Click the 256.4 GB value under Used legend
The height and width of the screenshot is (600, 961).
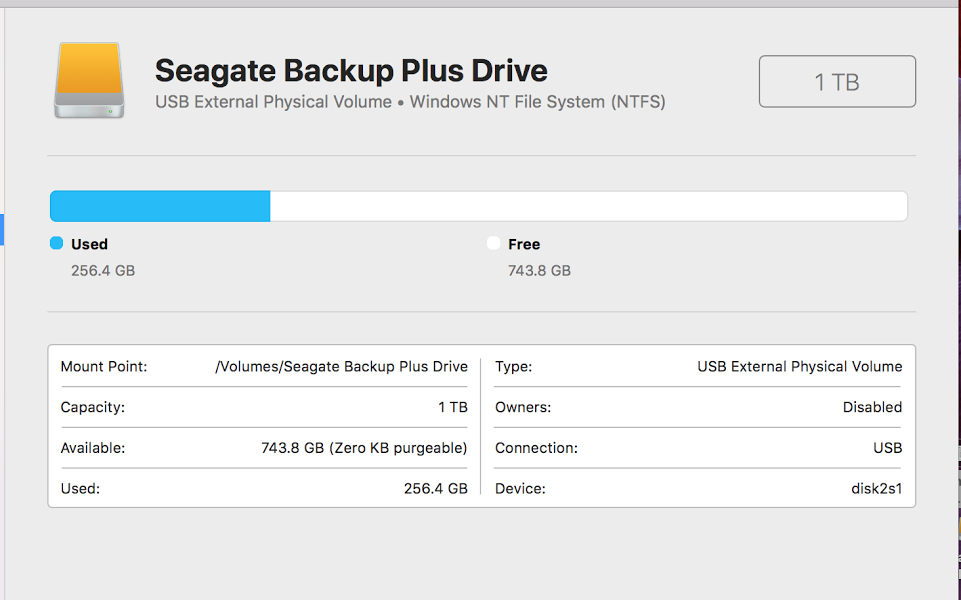[x=103, y=271]
